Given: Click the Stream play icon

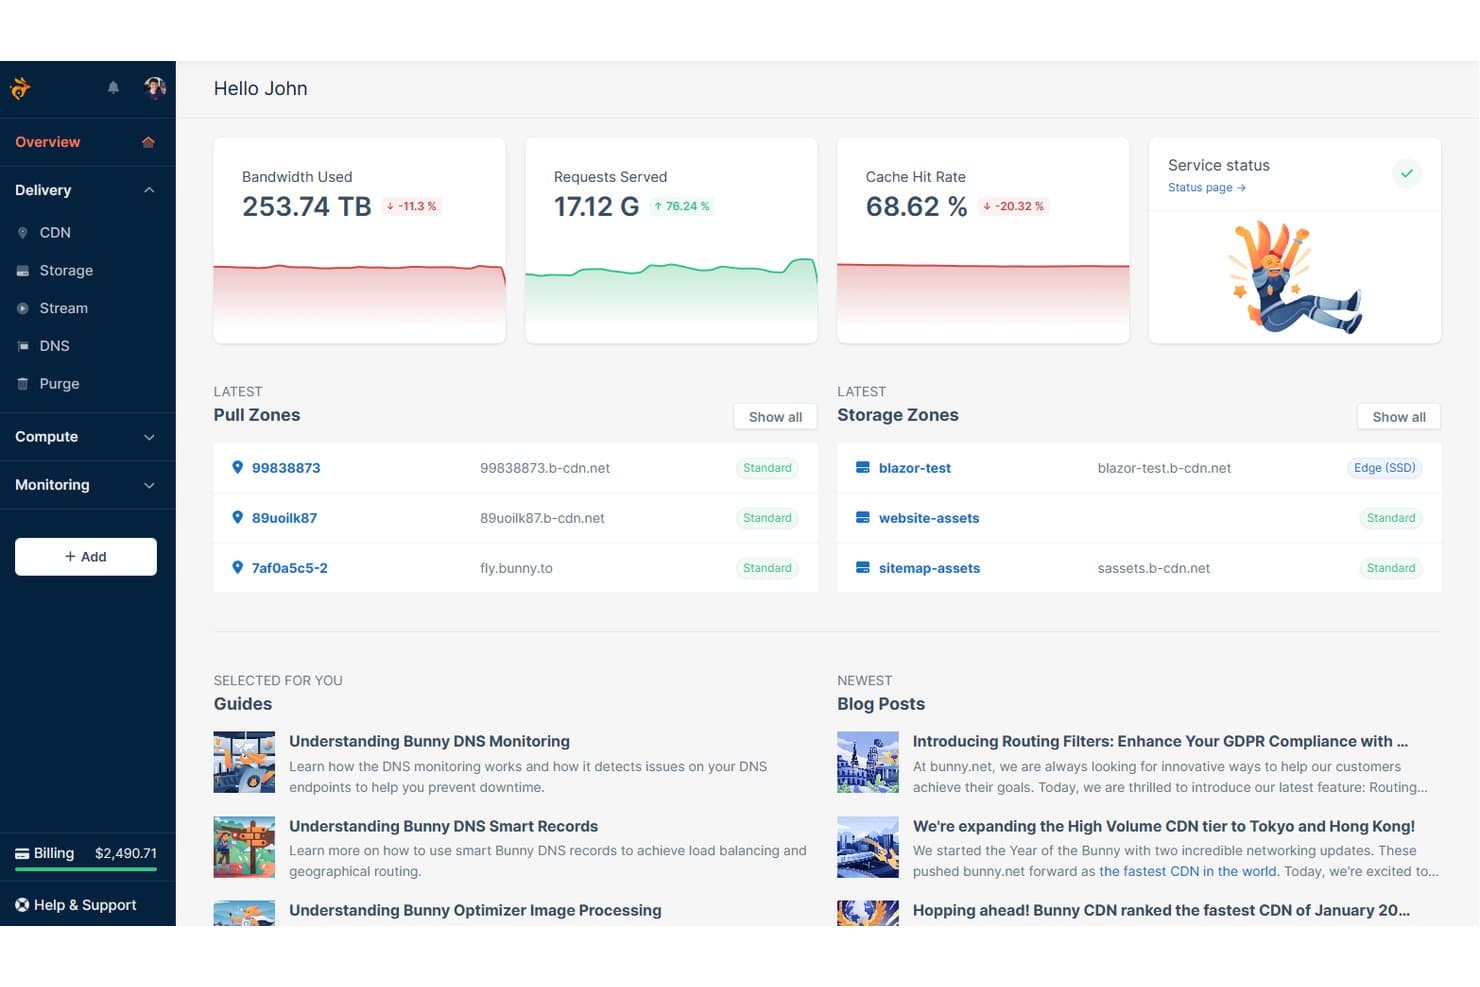Looking at the screenshot, I should (x=23, y=309).
